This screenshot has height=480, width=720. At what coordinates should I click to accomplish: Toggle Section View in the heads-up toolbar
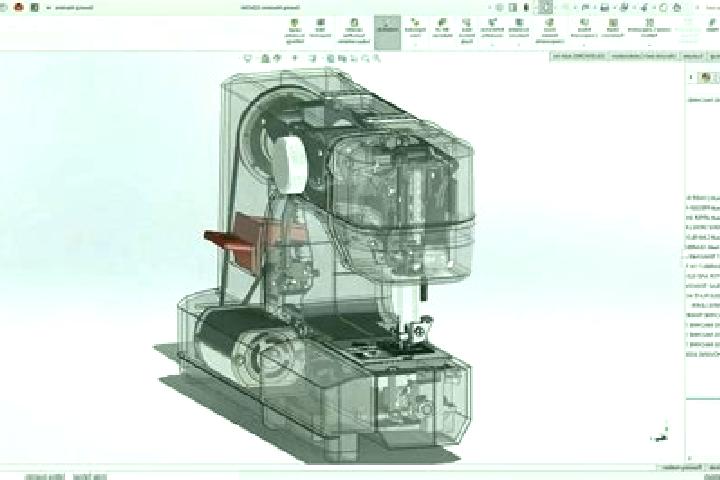click(x=342, y=58)
